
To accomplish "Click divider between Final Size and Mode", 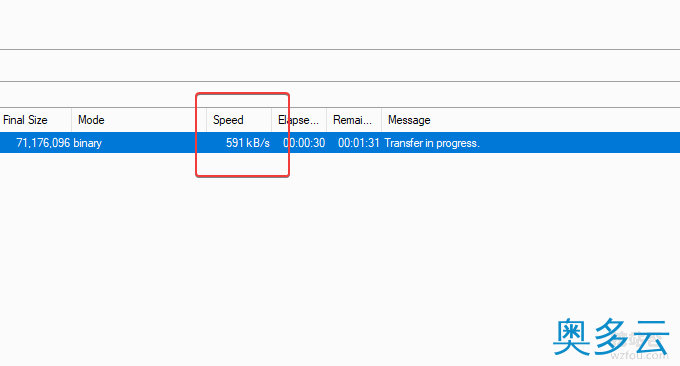I will 72,120.
